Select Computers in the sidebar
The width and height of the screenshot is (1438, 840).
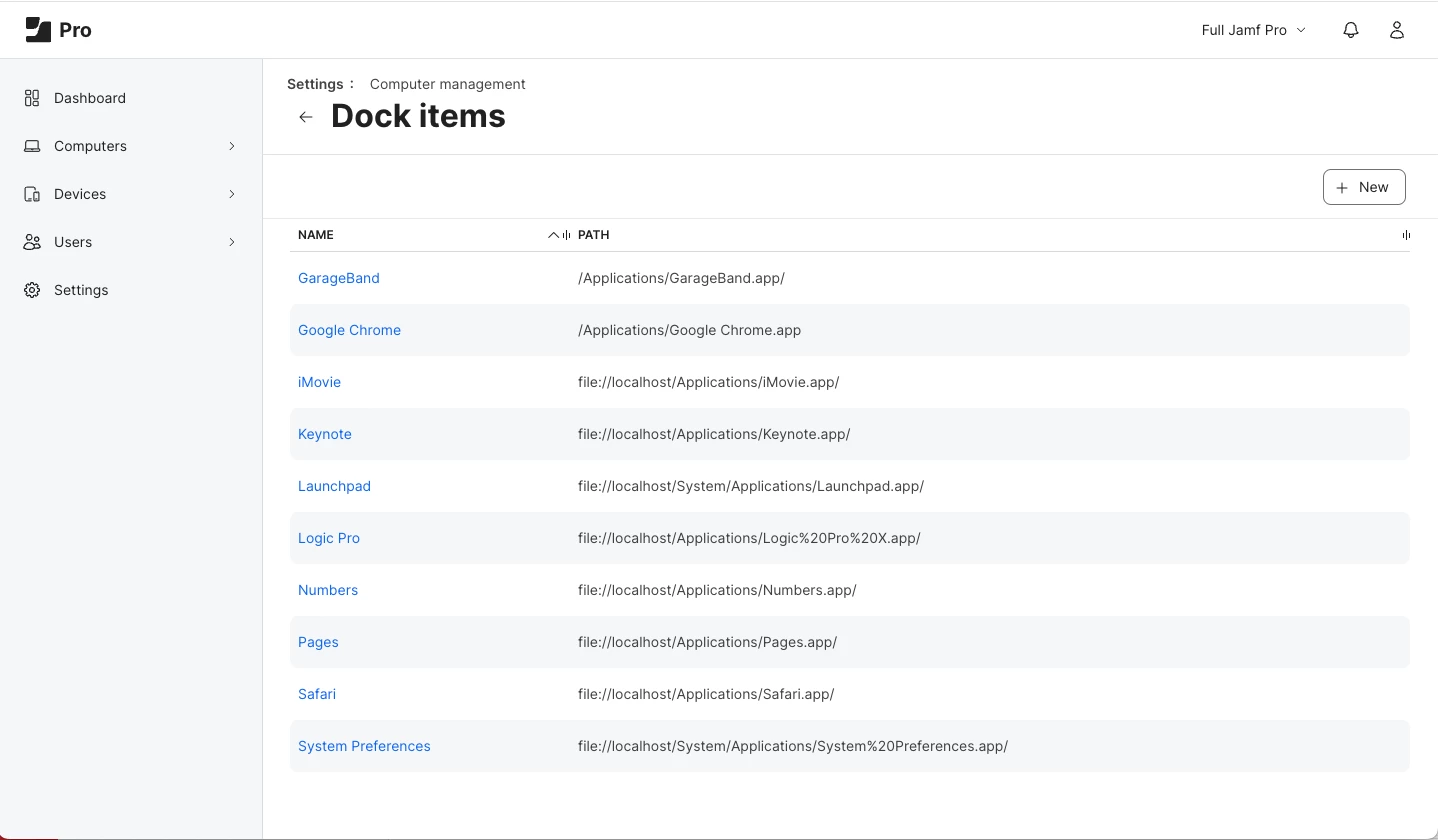90,146
